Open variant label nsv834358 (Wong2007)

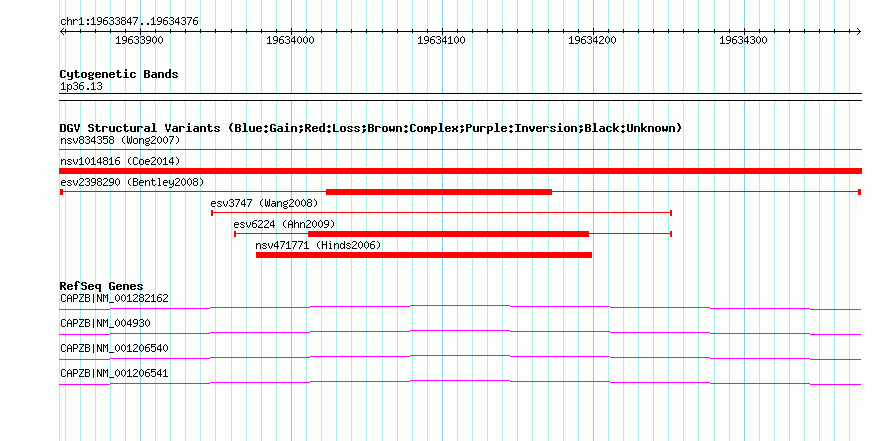pyautogui.click(x=120, y=140)
